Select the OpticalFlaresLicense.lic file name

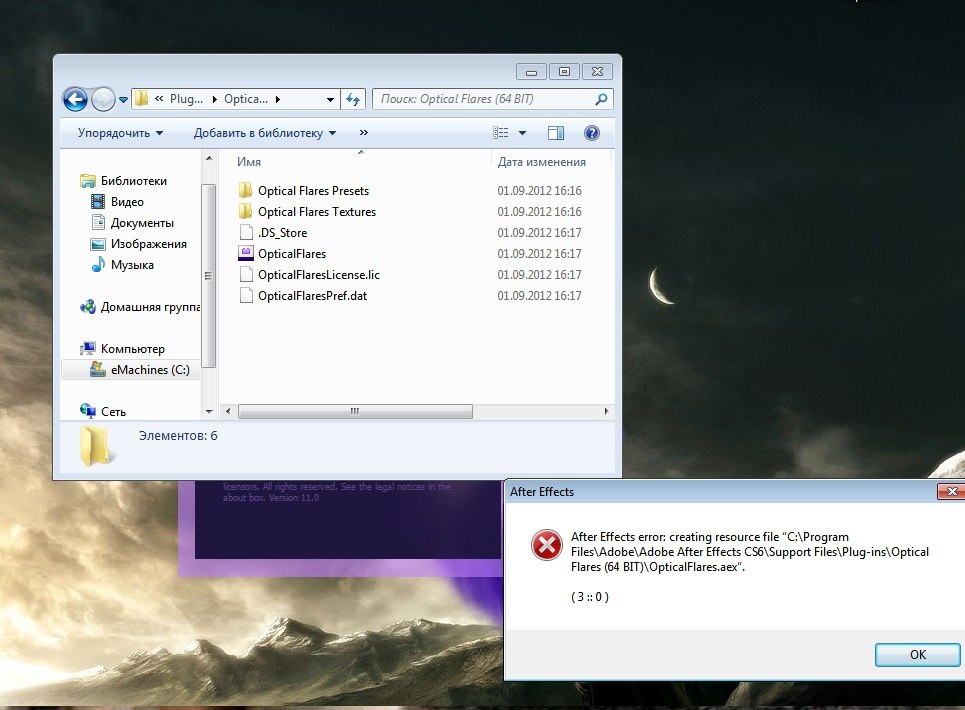pos(319,274)
